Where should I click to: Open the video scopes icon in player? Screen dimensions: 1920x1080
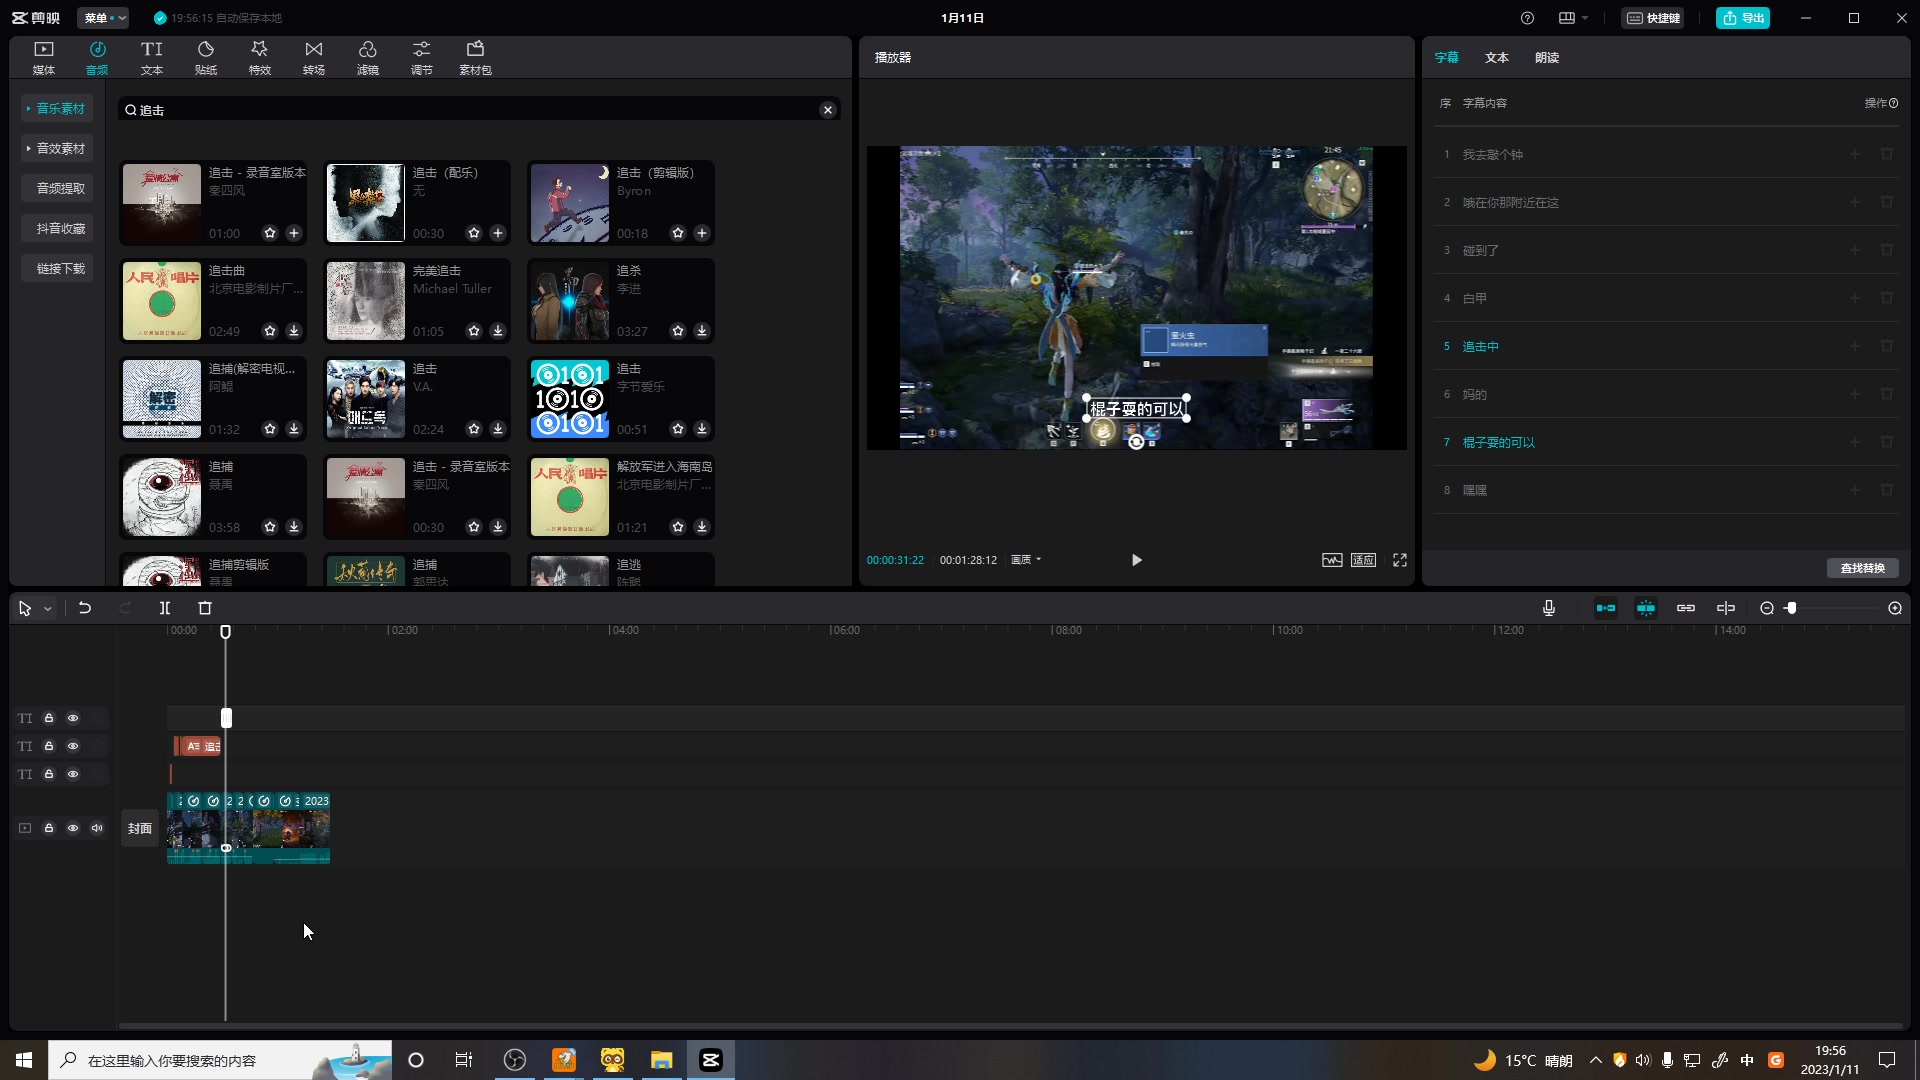(1332, 560)
